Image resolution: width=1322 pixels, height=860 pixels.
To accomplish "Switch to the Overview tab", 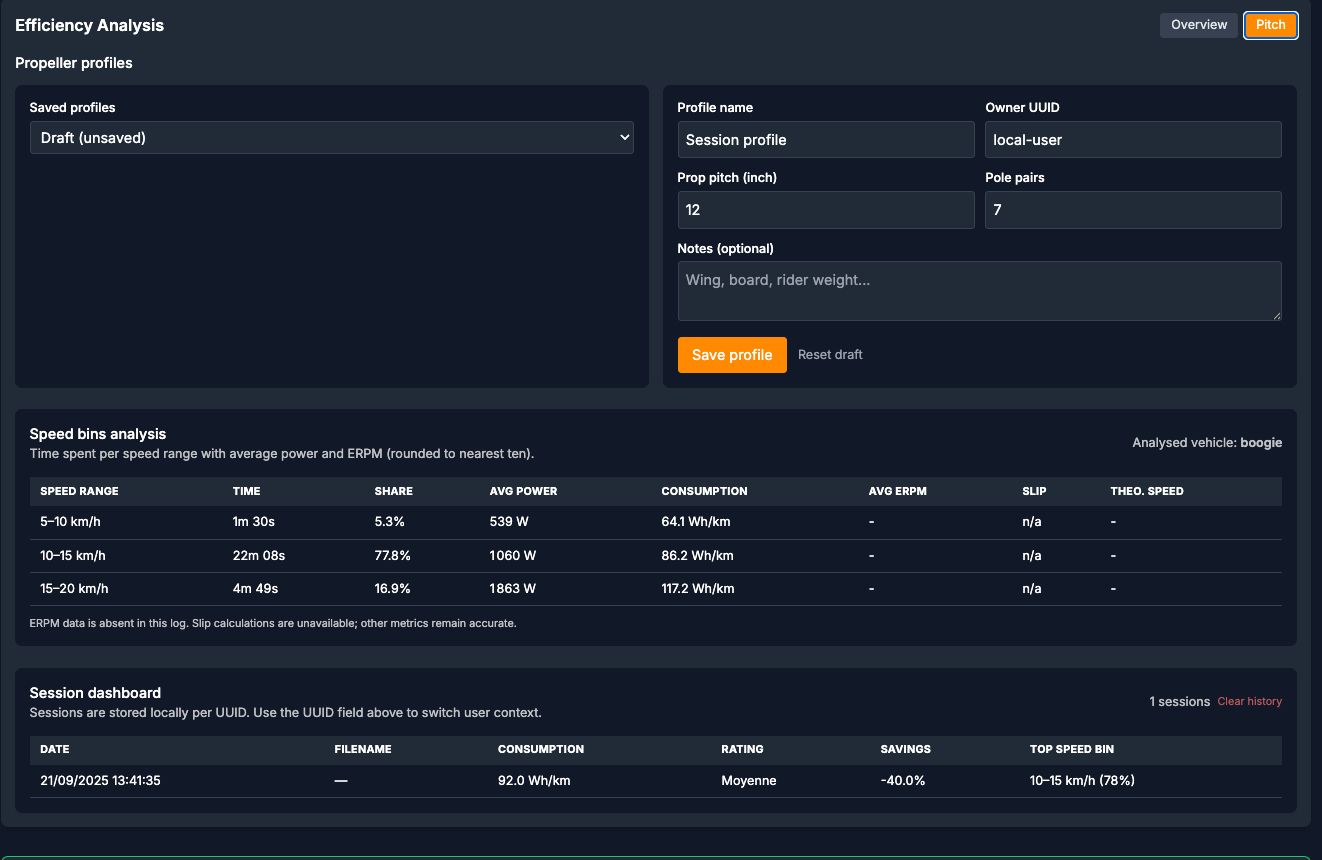I will point(1199,25).
